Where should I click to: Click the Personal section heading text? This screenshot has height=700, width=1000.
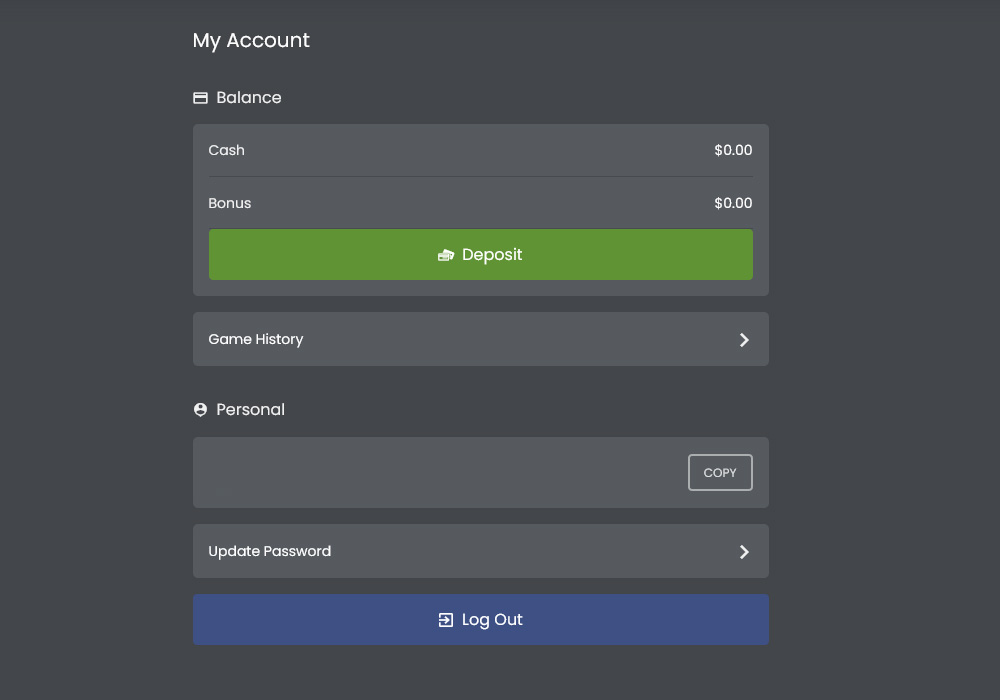pyautogui.click(x=251, y=409)
